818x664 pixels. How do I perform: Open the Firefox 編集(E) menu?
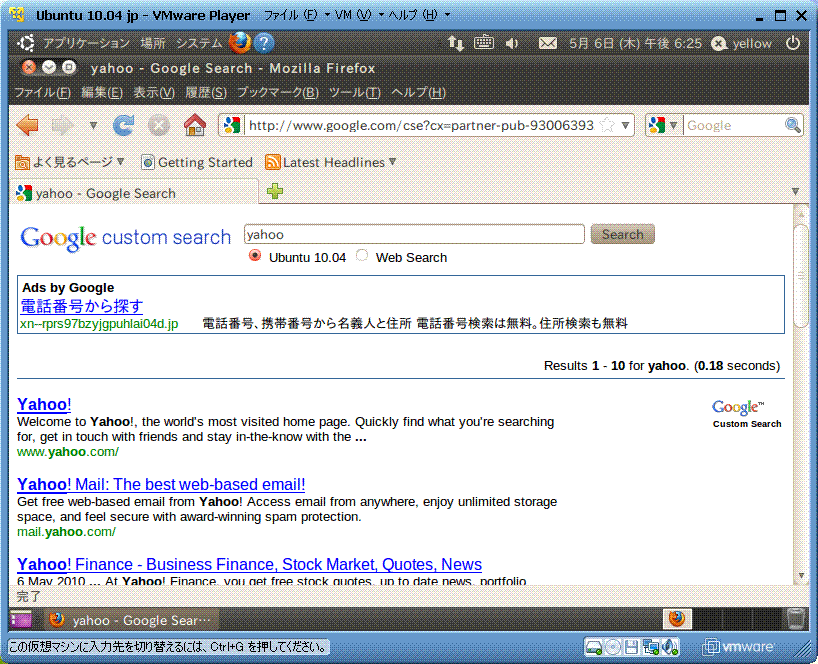pyautogui.click(x=102, y=93)
